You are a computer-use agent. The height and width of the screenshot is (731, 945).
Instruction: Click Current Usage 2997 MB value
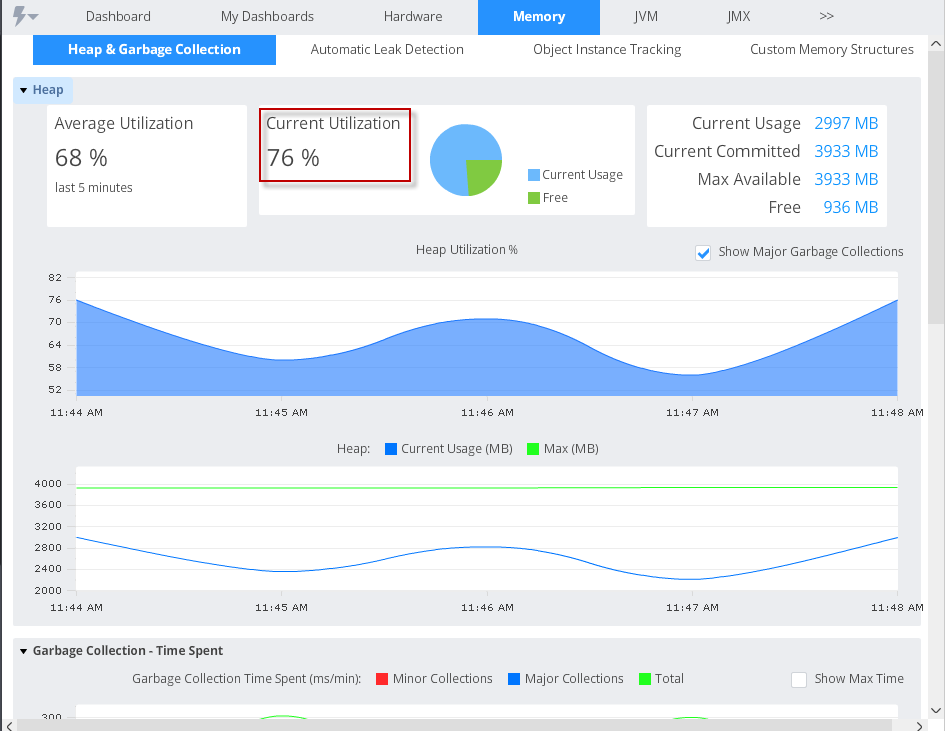(846, 123)
